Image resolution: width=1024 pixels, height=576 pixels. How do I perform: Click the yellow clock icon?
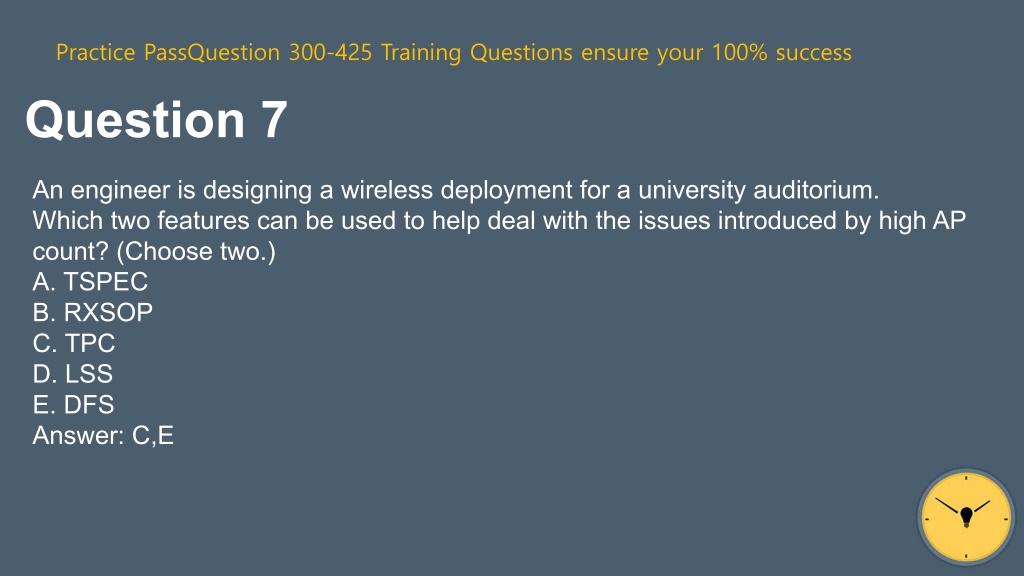coord(966,517)
